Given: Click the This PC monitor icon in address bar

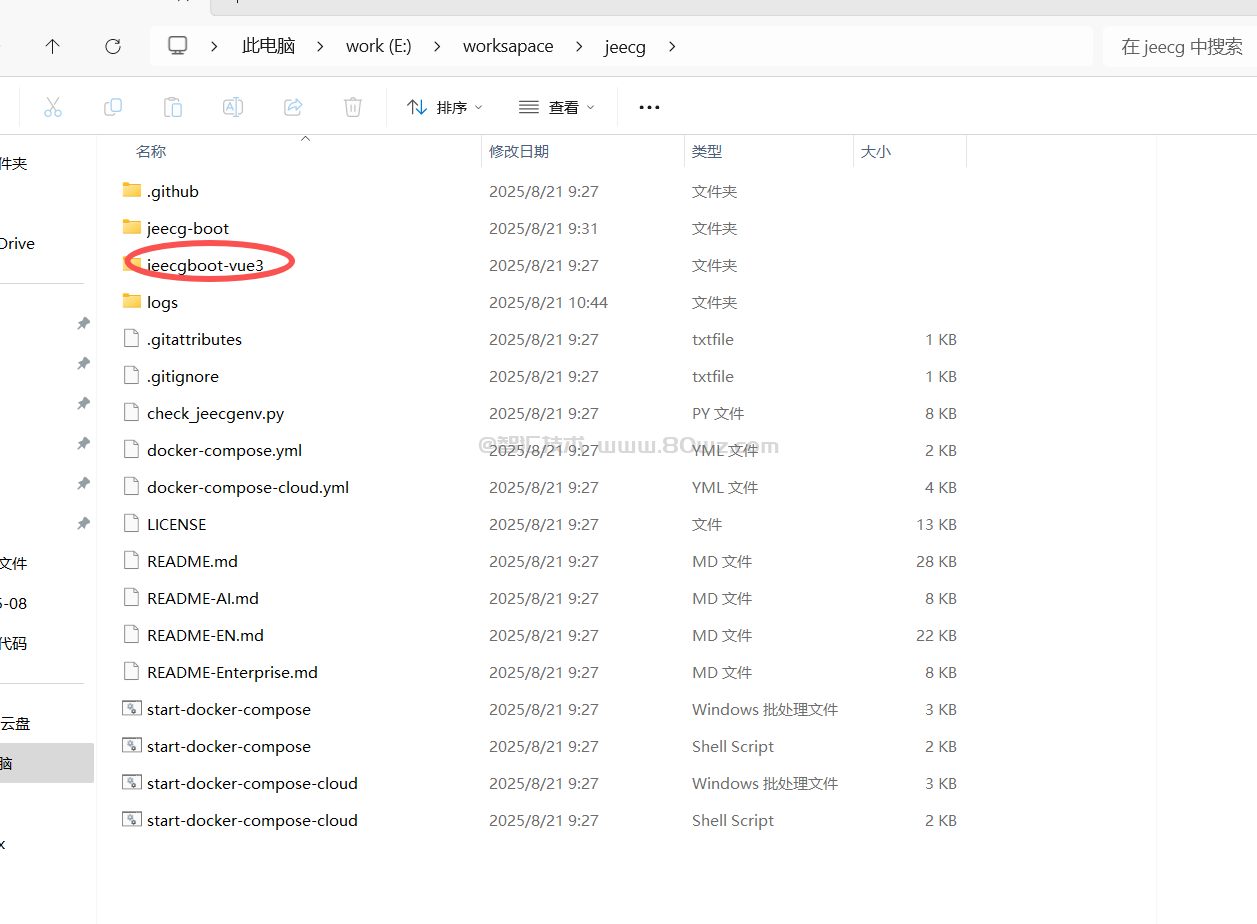Looking at the screenshot, I should click(x=177, y=46).
